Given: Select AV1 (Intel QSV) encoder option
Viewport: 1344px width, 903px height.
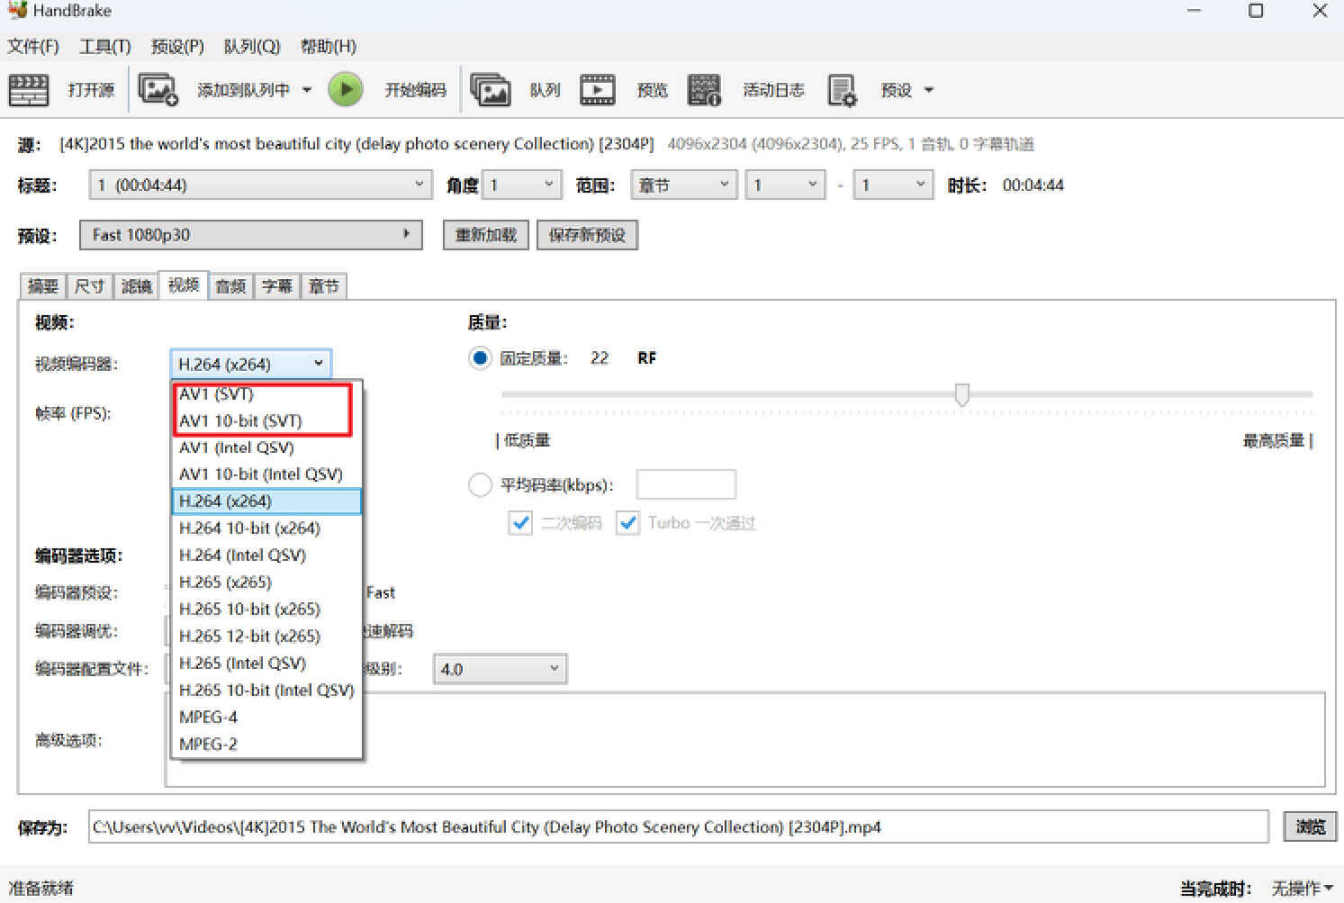Looking at the screenshot, I should click(x=266, y=448).
